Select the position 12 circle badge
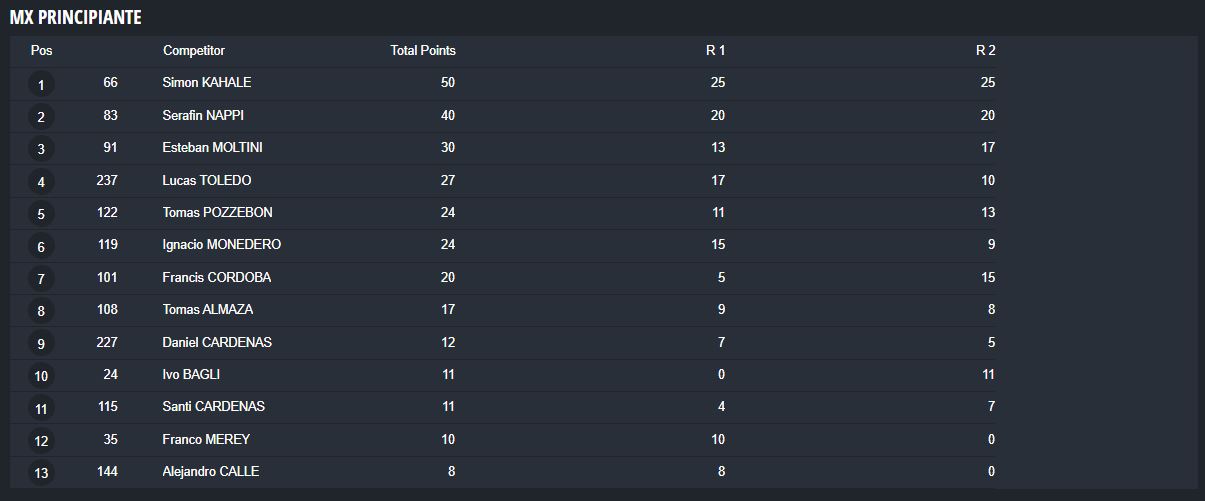The image size is (1205, 501). [41, 441]
